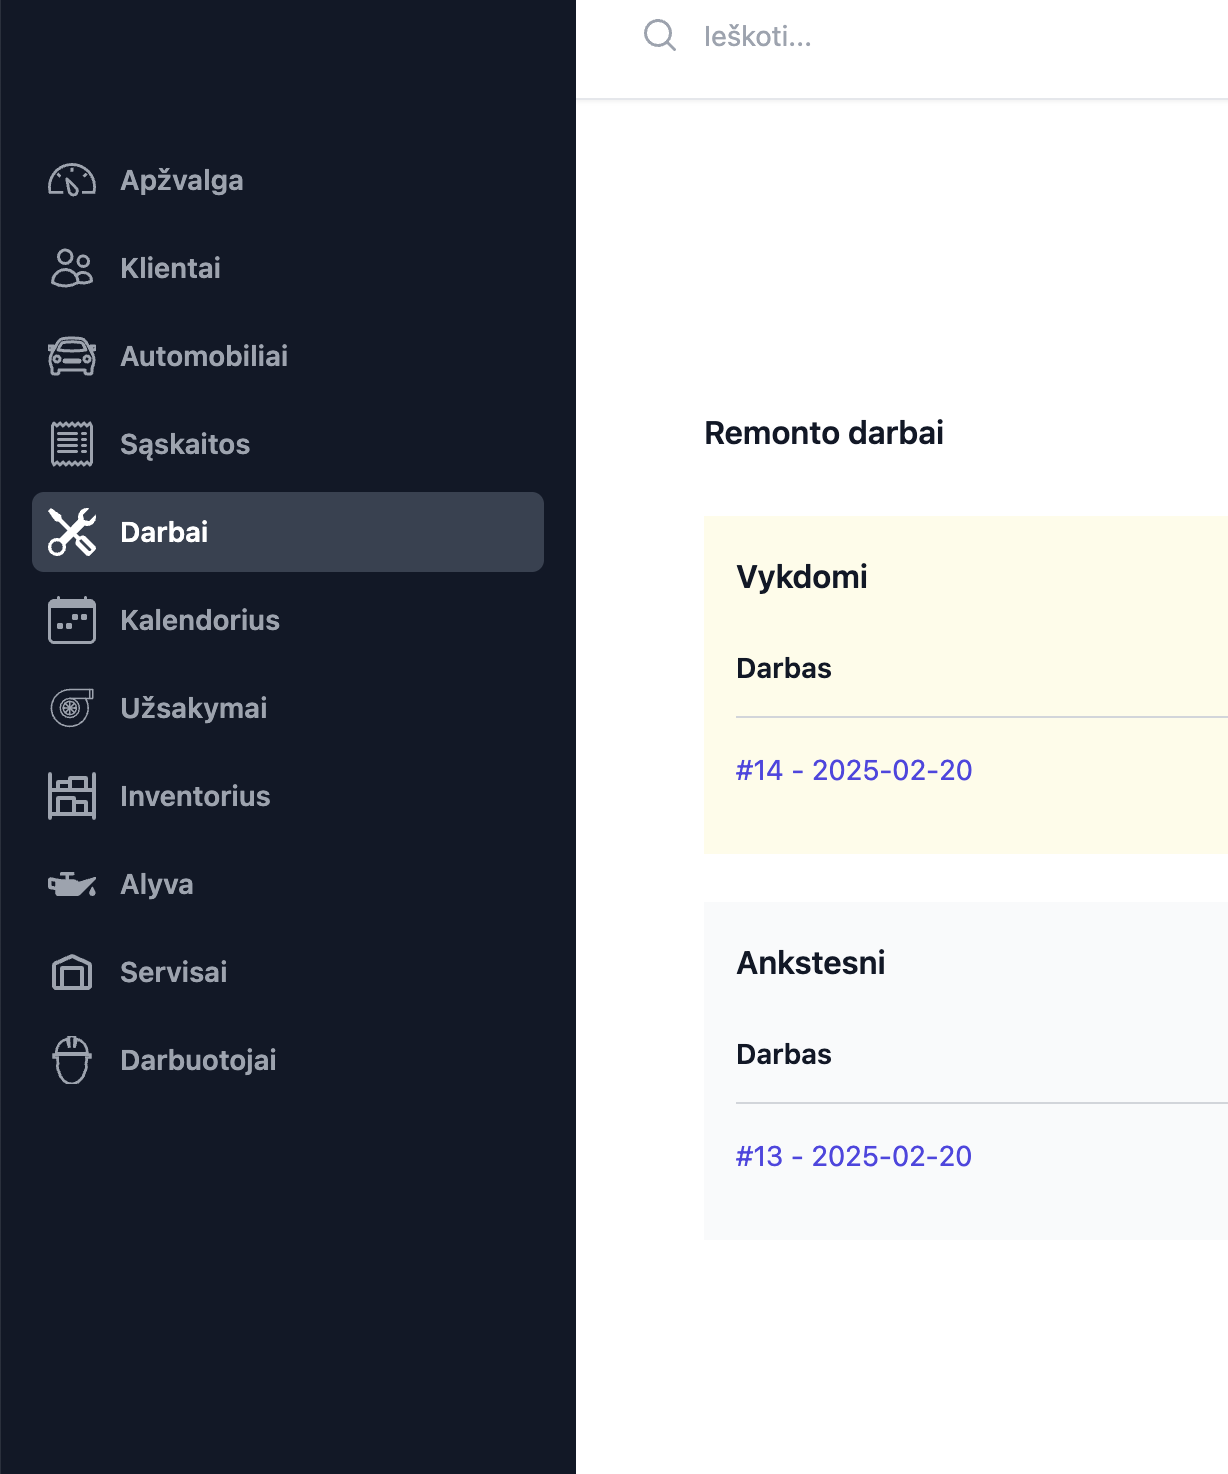Select the Darbai wrench and screwdriver icon
Image resolution: width=1228 pixels, height=1474 pixels.
click(x=71, y=532)
